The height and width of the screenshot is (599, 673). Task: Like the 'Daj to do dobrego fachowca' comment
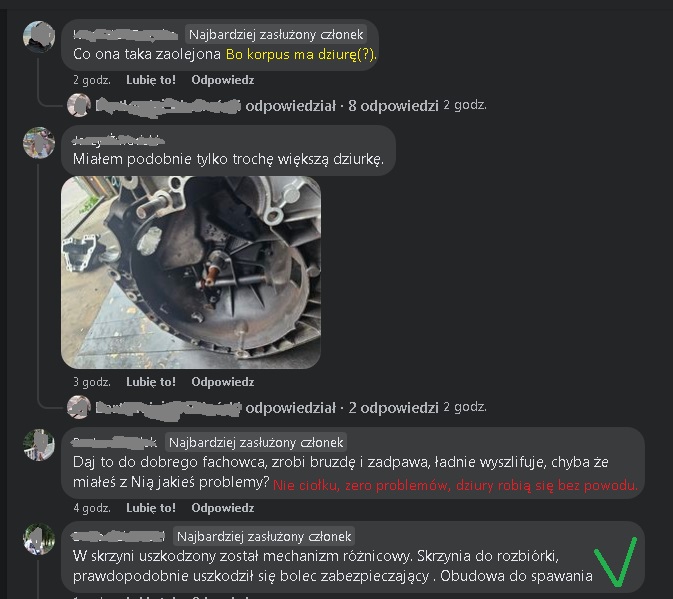point(151,508)
